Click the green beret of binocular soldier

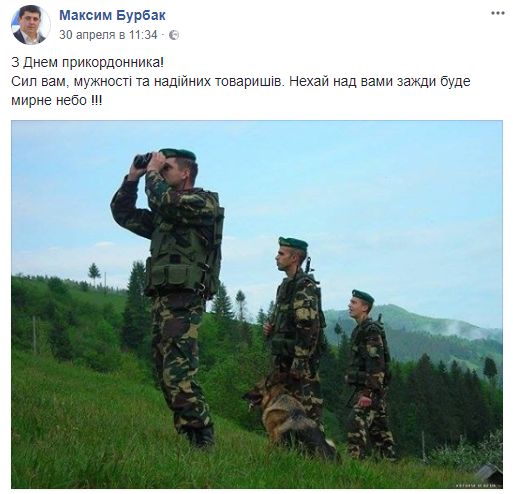[x=178, y=153]
